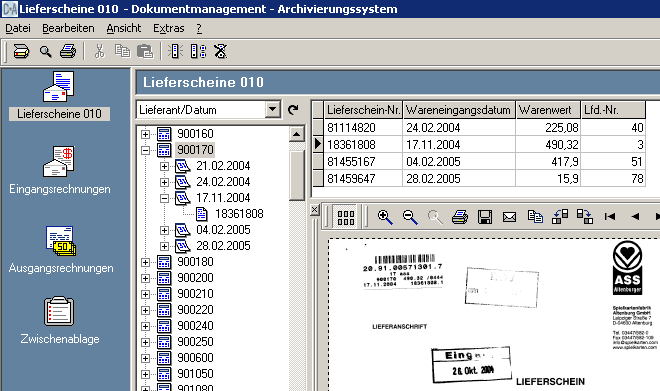This screenshot has height=391, width=660.
Task: Zoom in on the document preview
Action: [x=385, y=217]
